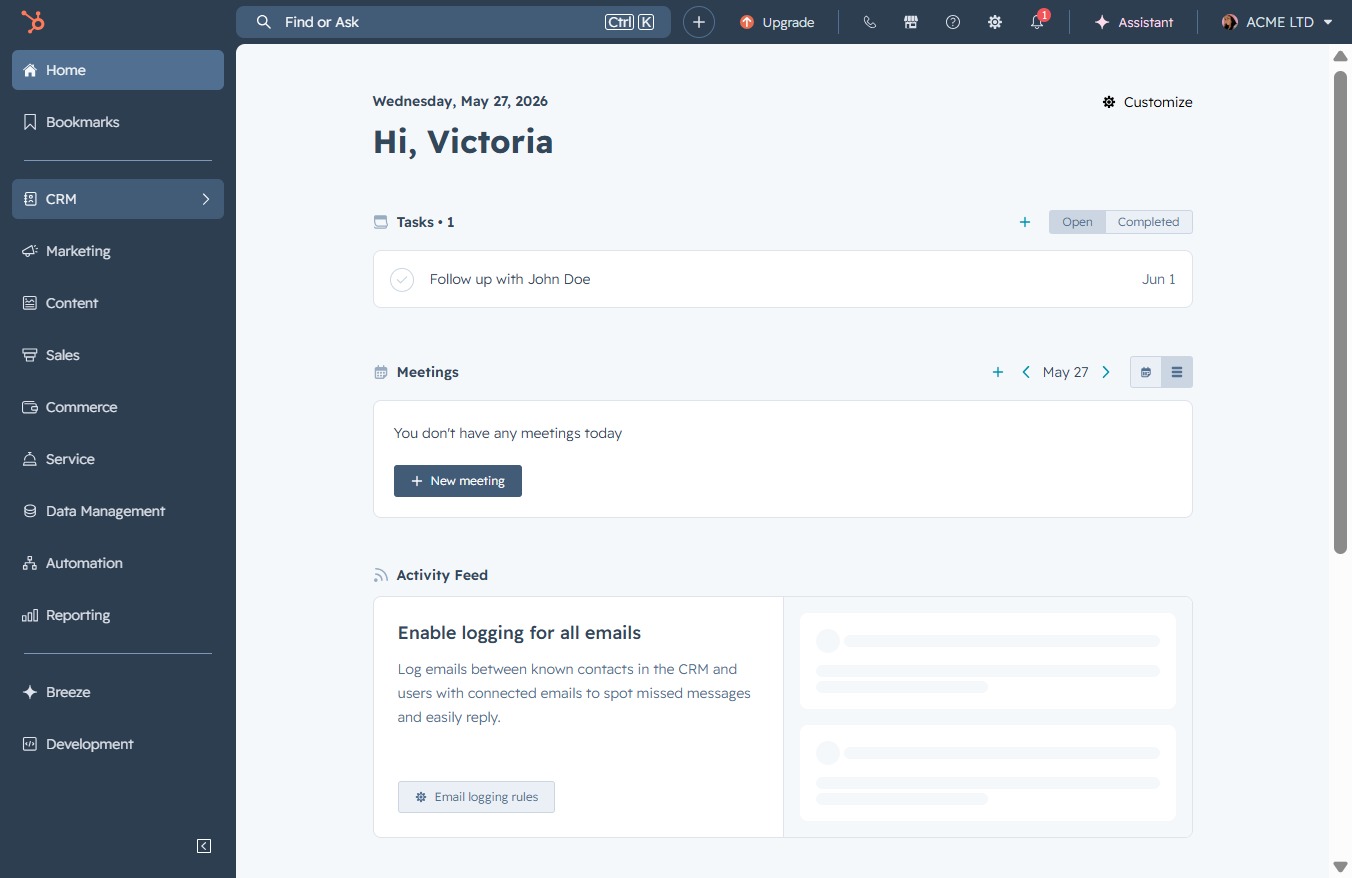Switch to Completed tasks

pos(1149,222)
